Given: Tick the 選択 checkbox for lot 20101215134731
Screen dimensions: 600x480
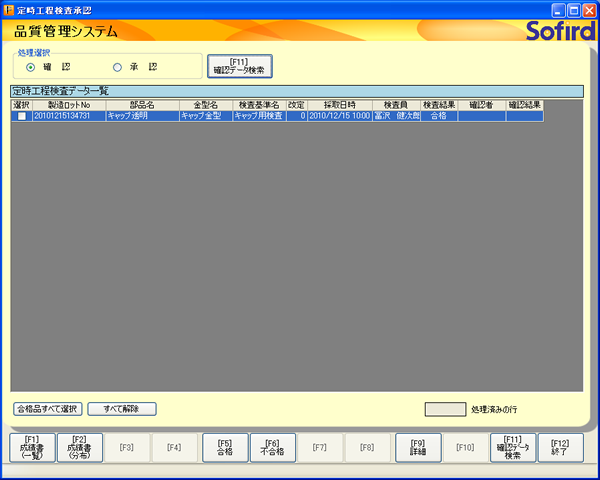Looking at the screenshot, I should 21,116.
